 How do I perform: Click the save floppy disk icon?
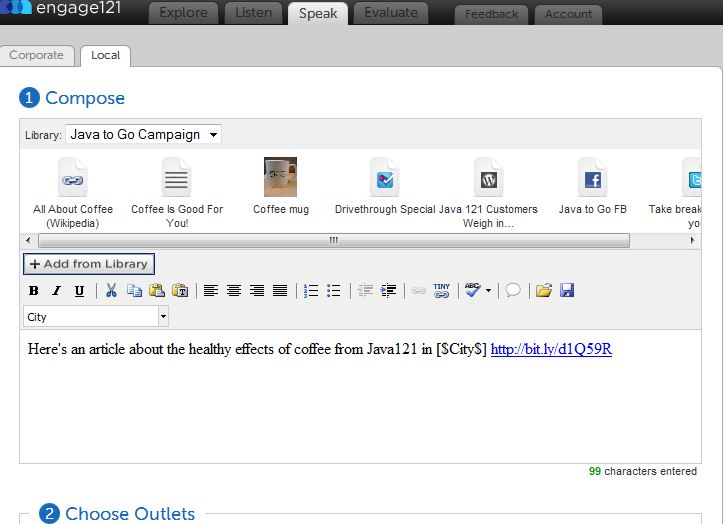pos(567,291)
